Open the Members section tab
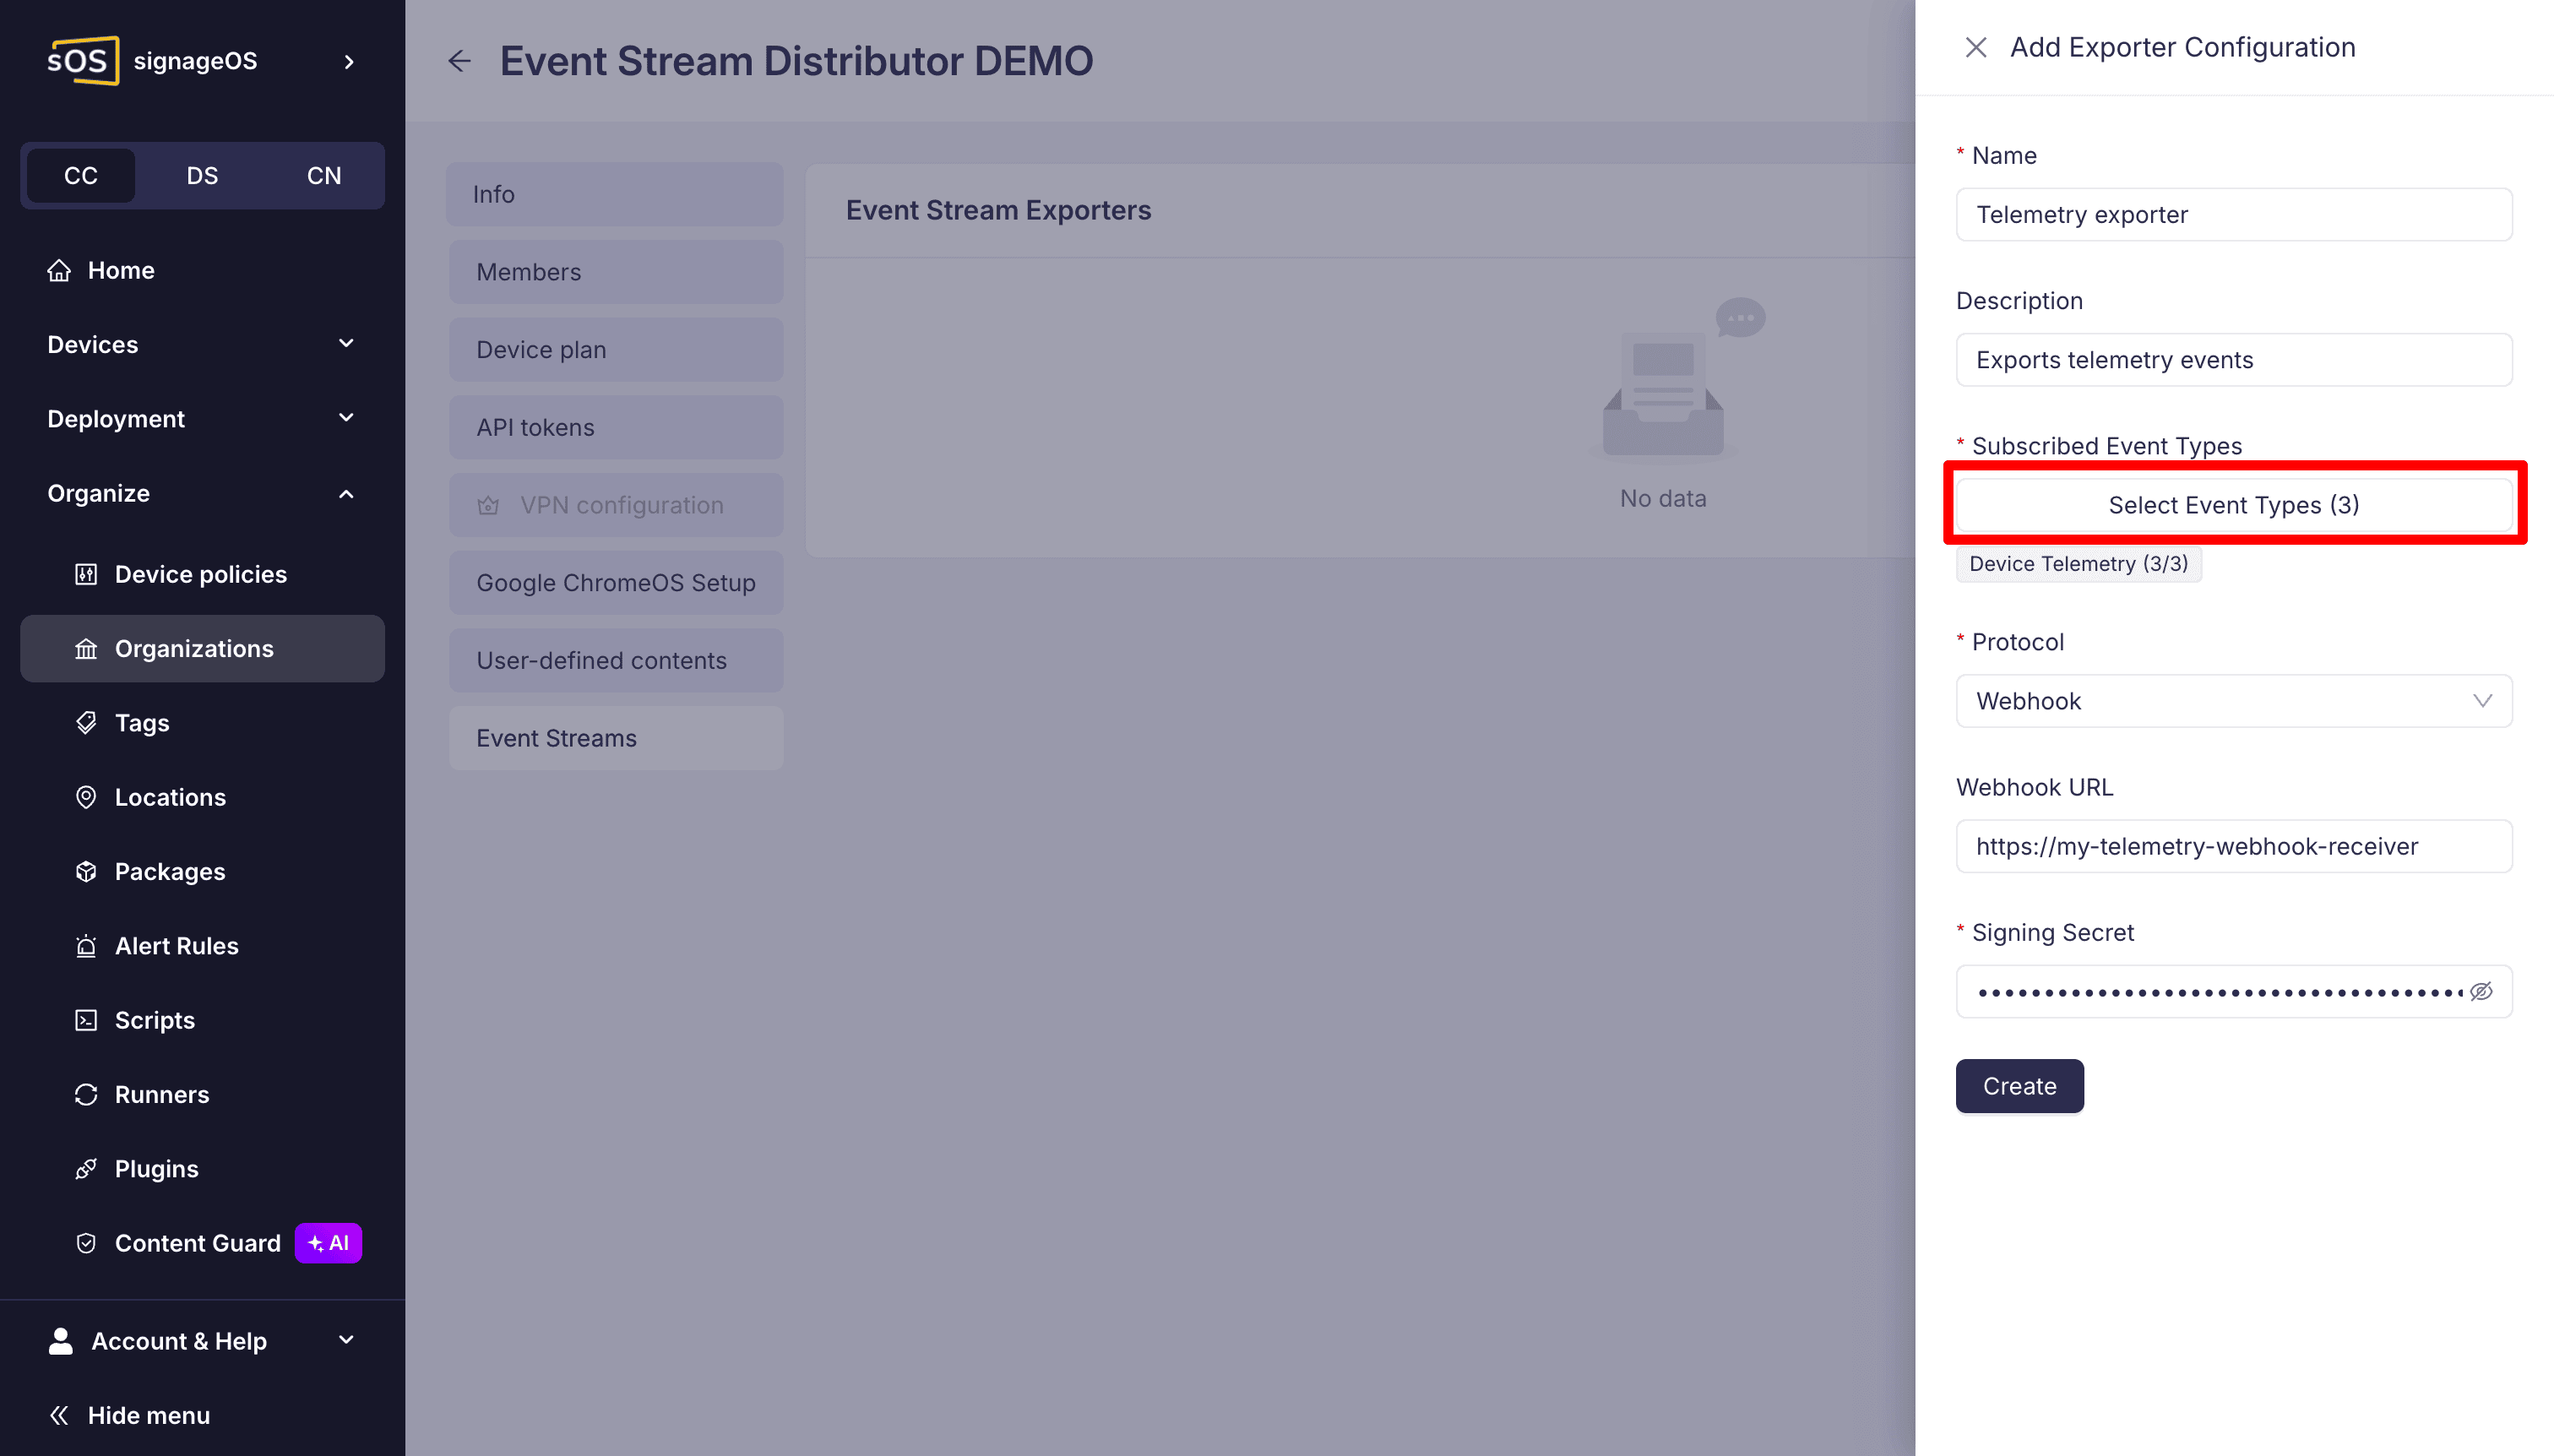The width and height of the screenshot is (2554, 1456). point(616,272)
